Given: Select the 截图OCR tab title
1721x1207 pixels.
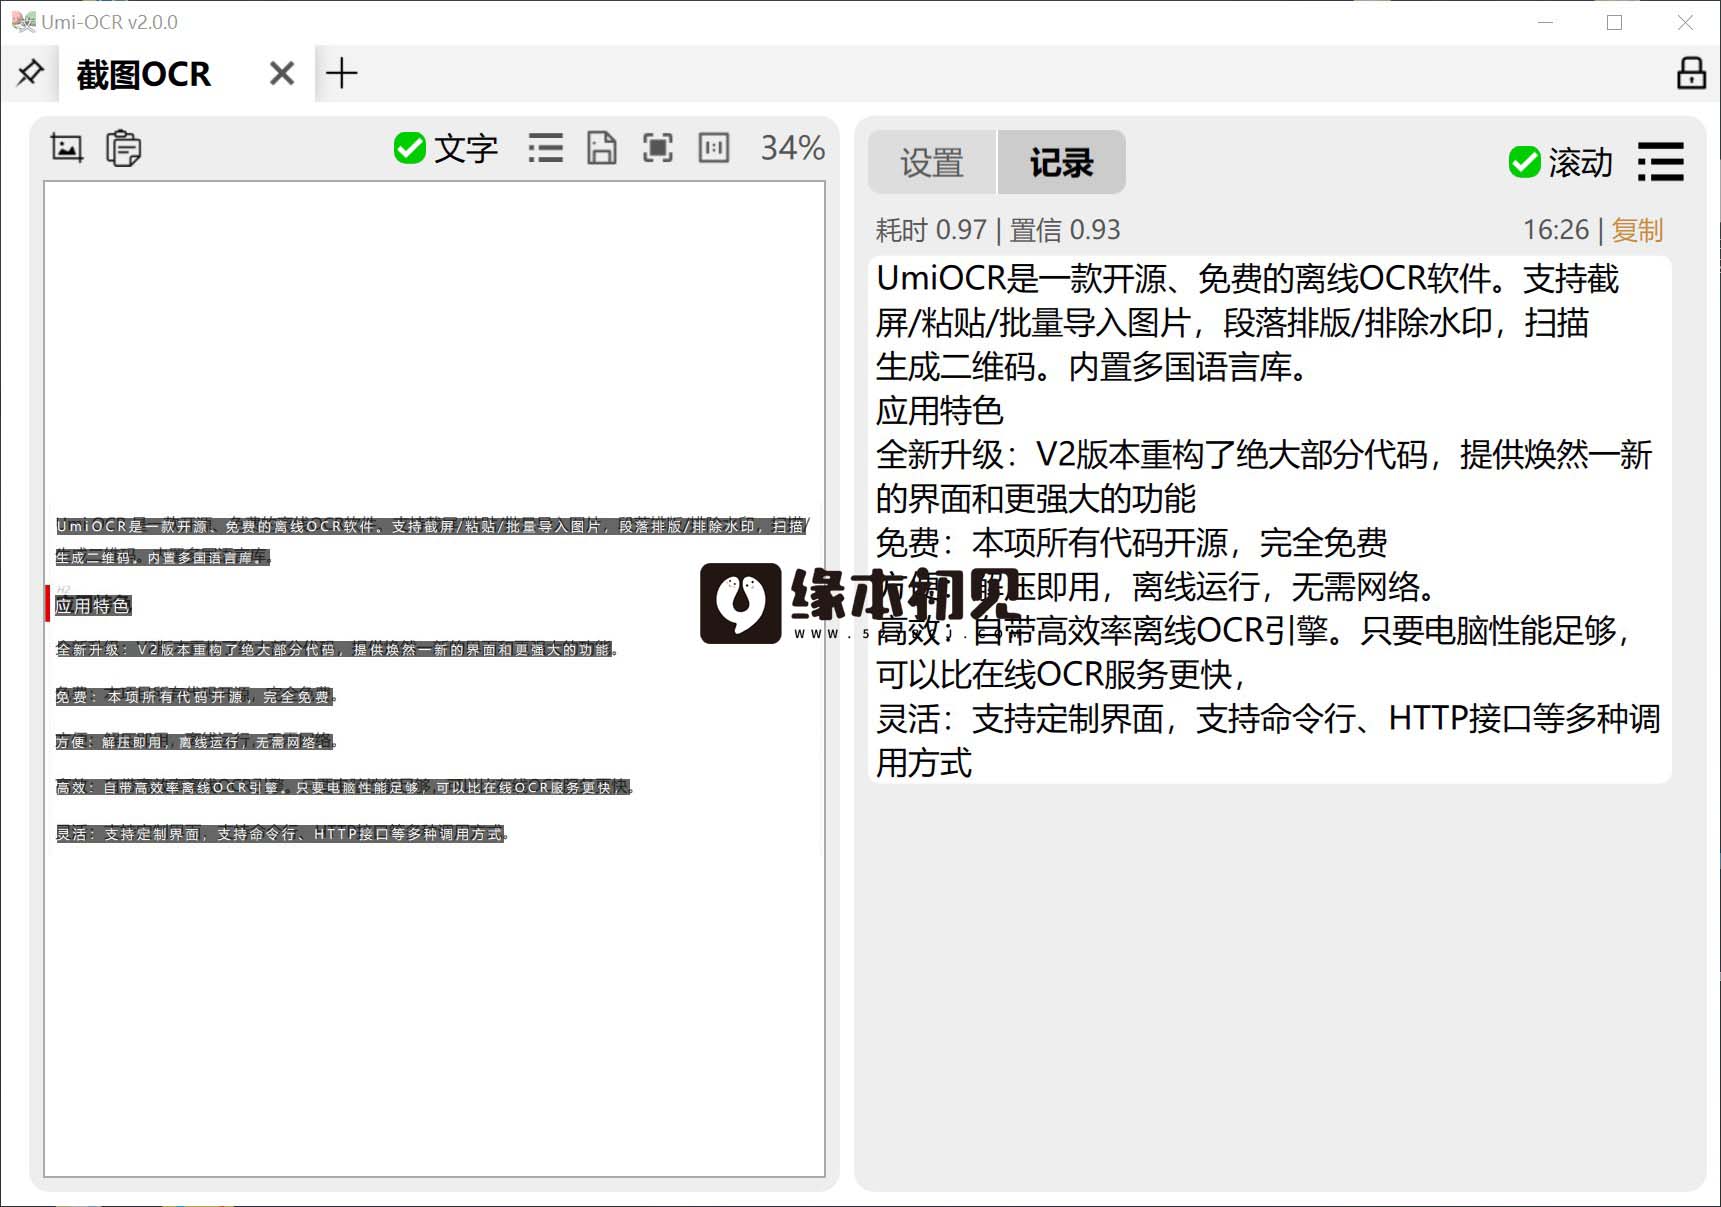Looking at the screenshot, I should [143, 74].
